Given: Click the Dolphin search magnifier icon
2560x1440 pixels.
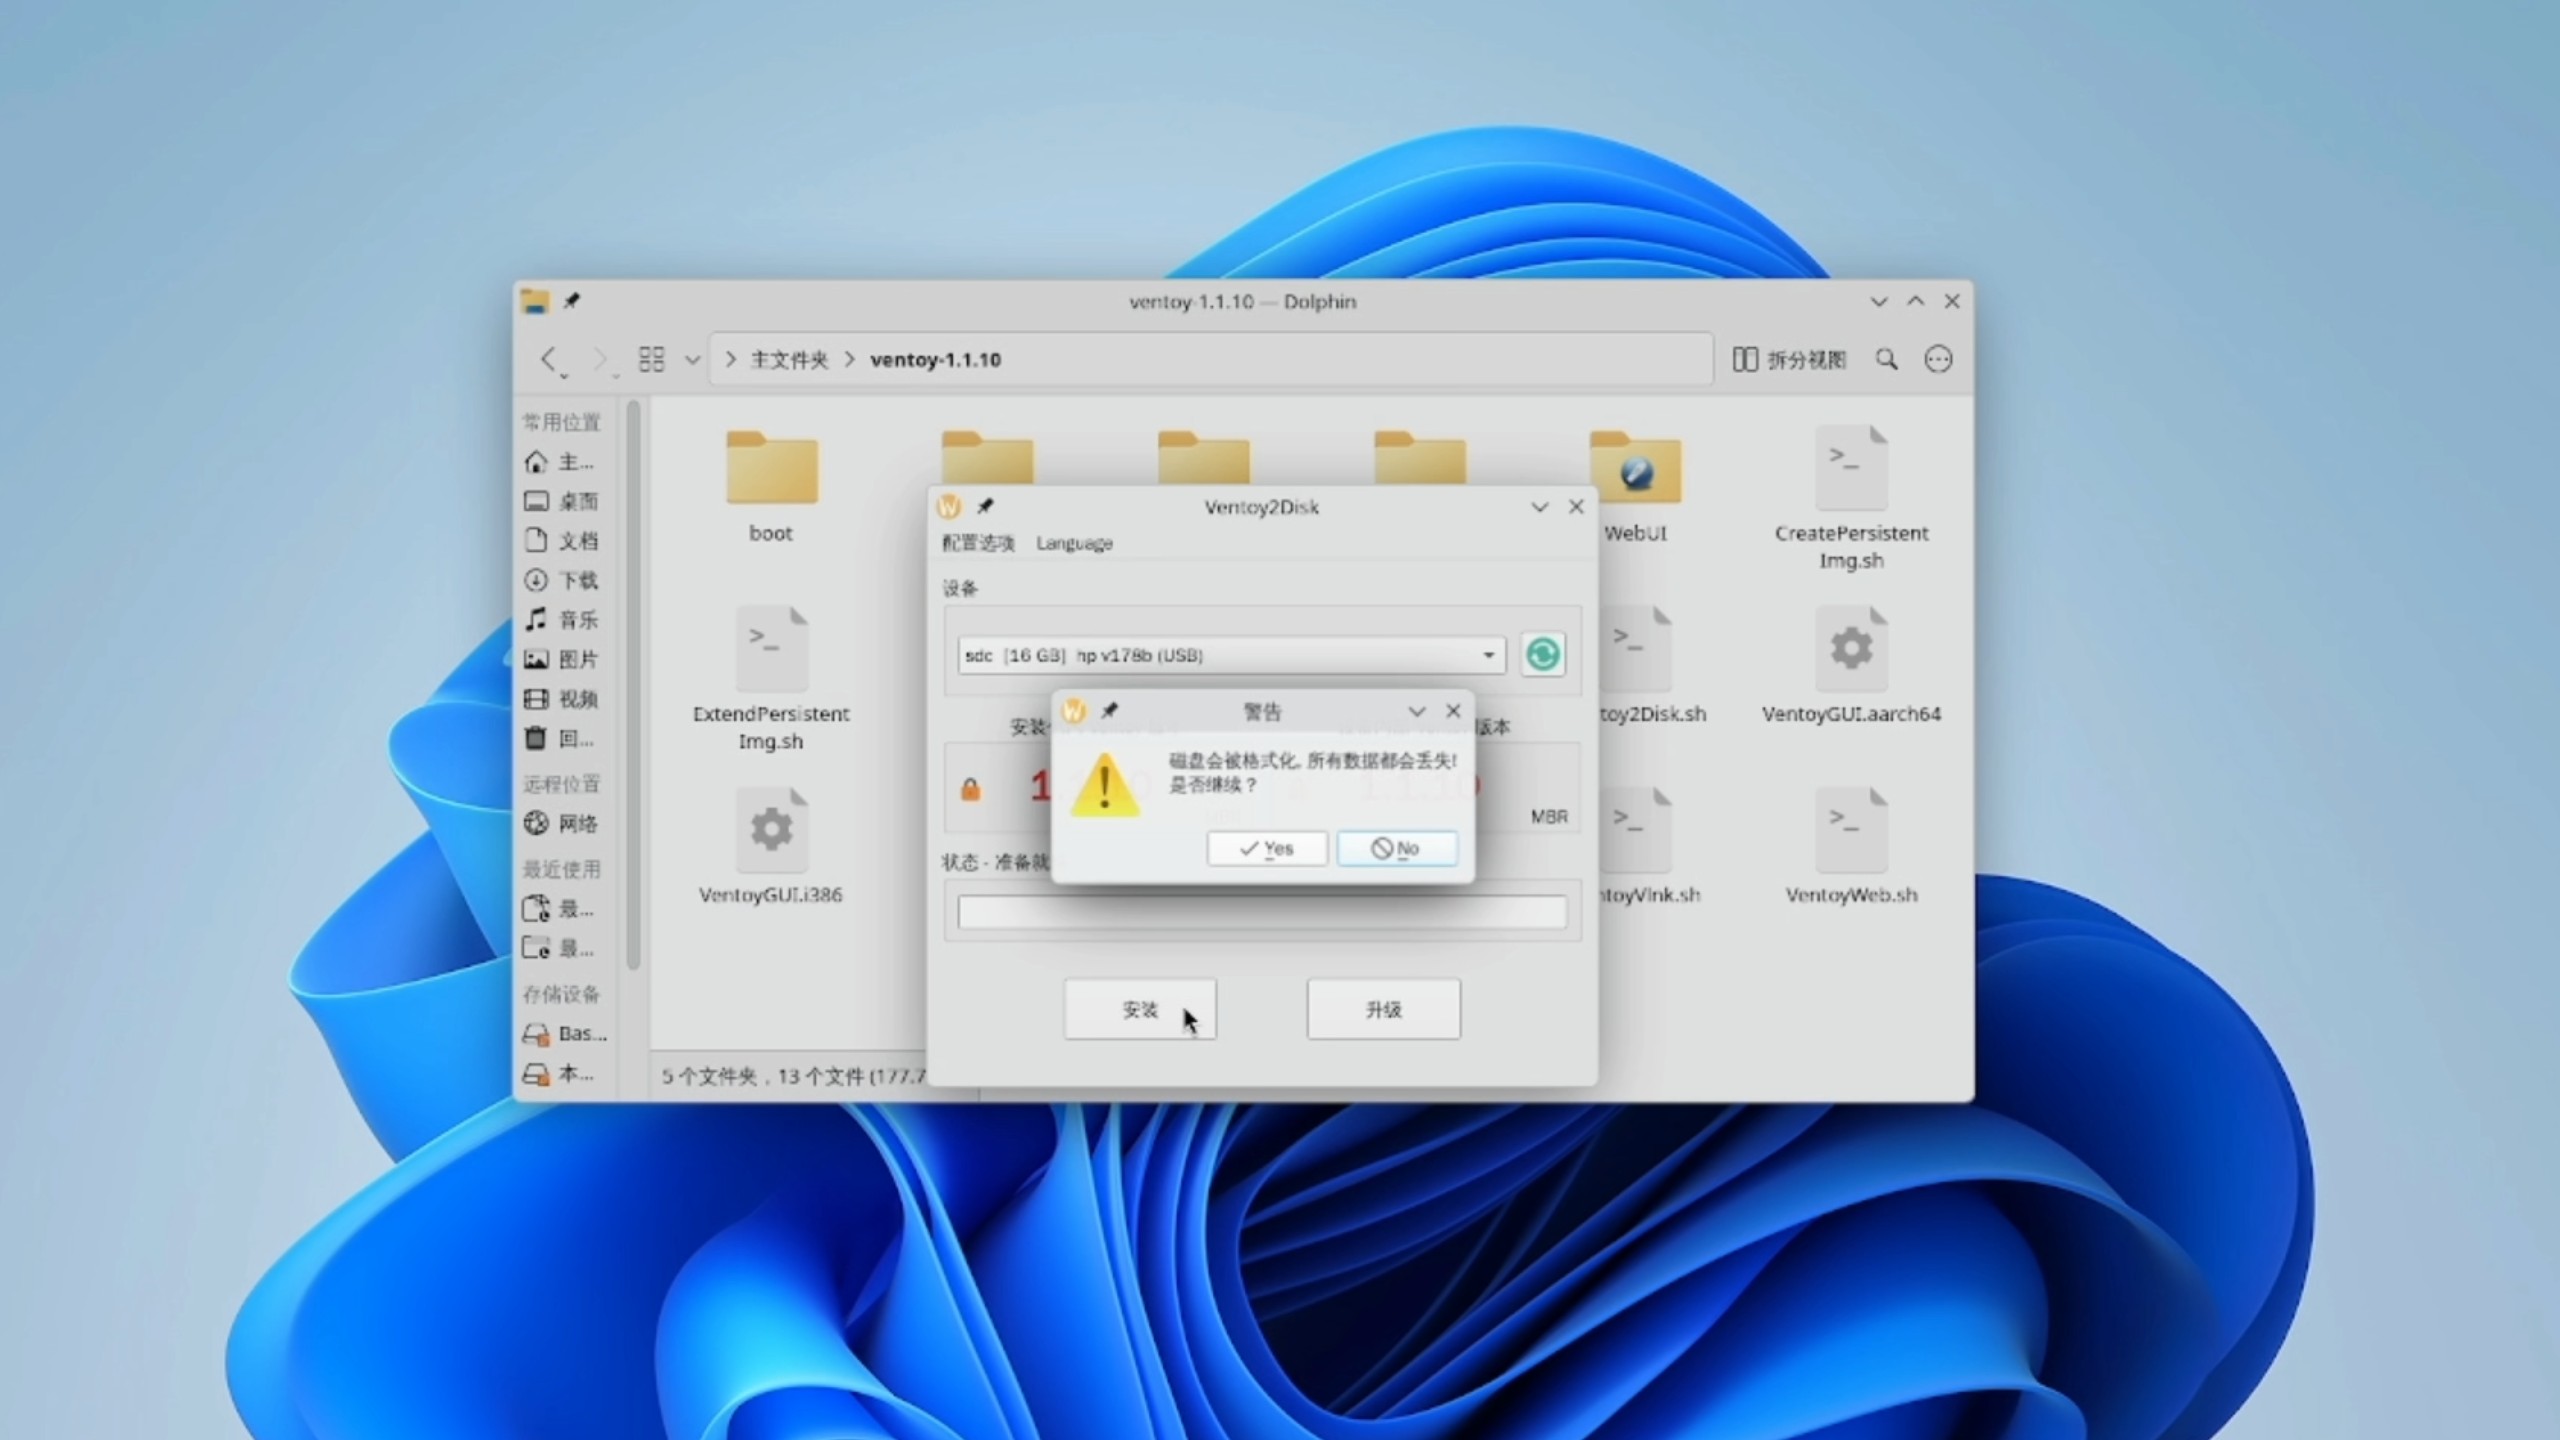Looking at the screenshot, I should click(x=1886, y=359).
